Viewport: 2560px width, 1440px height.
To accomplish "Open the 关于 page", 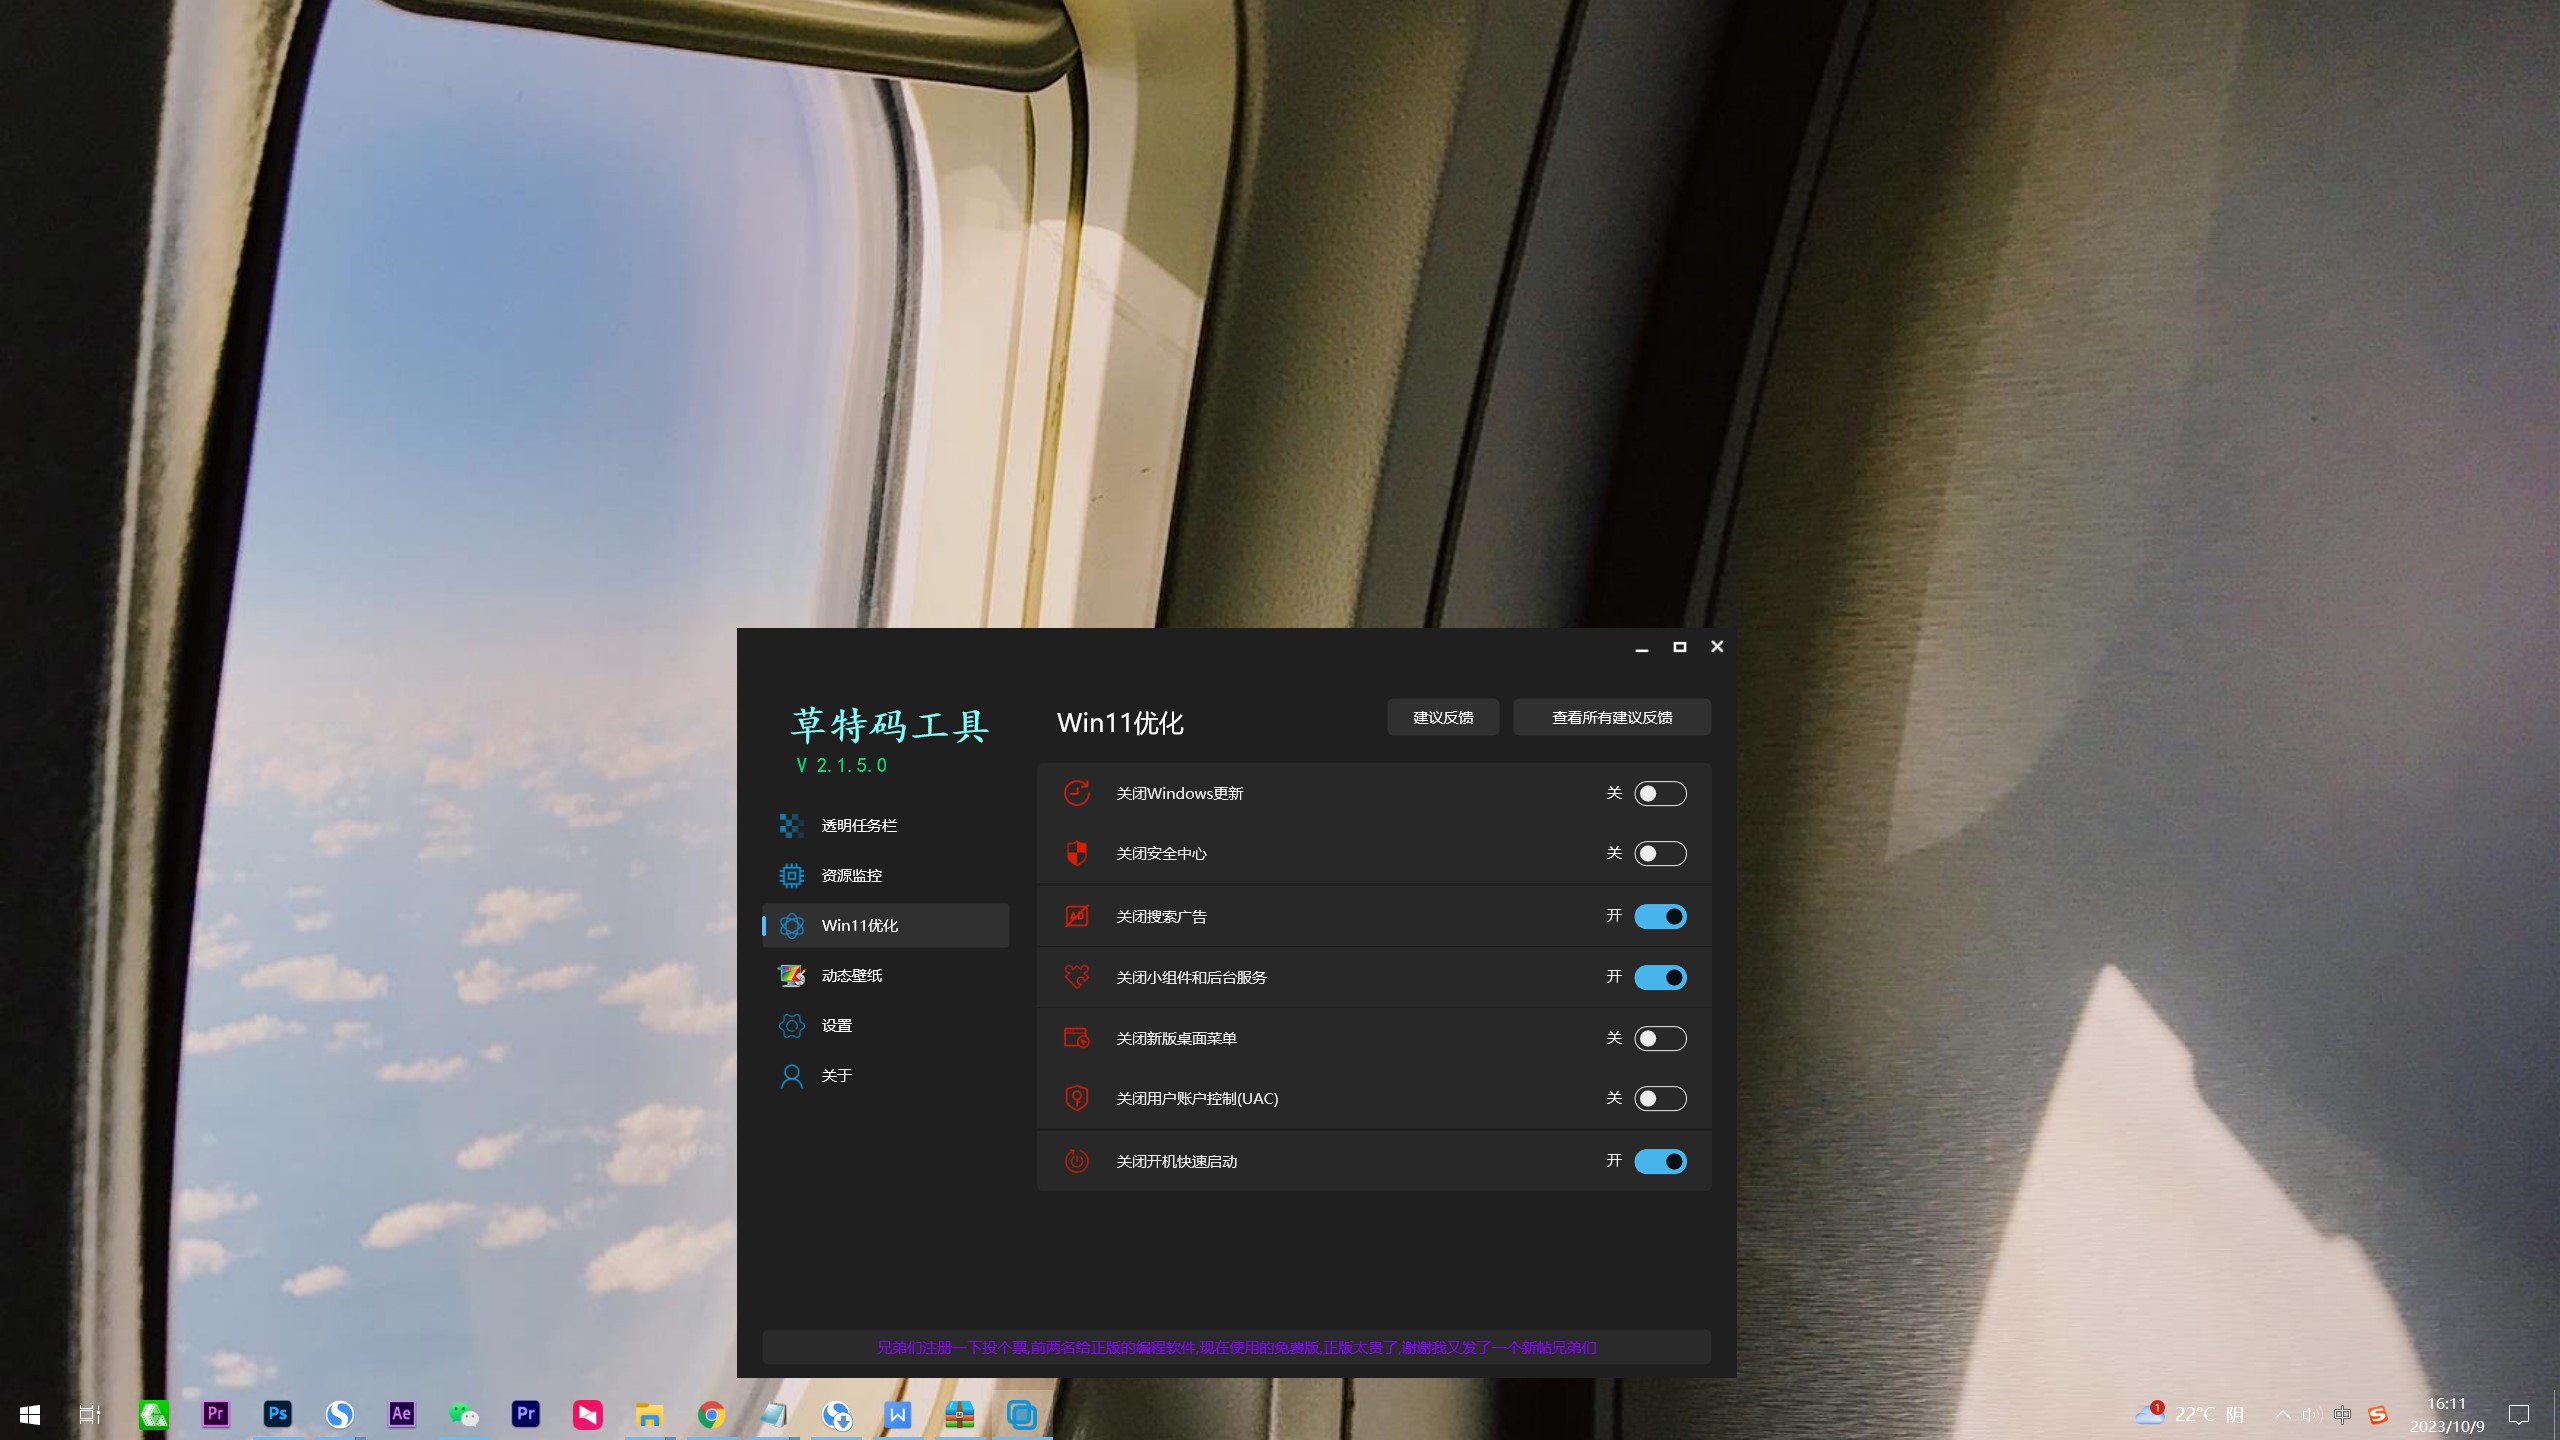I will pos(886,1075).
